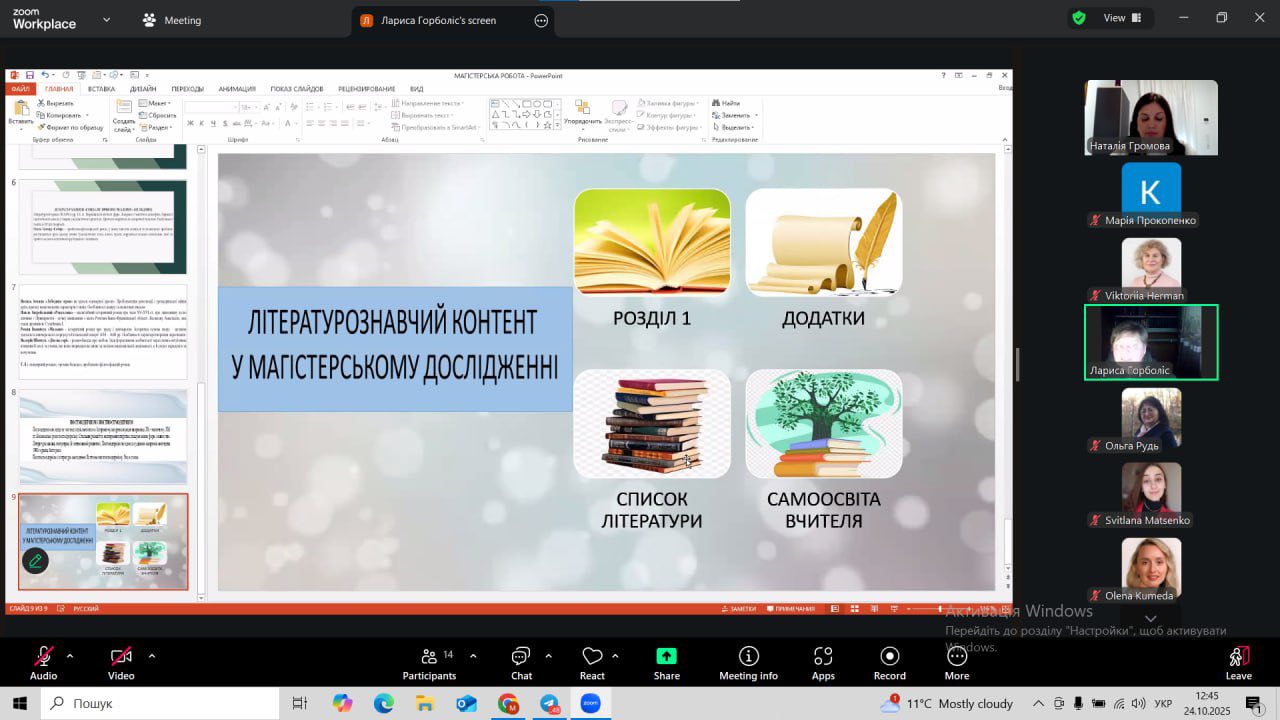This screenshot has width=1280, height=720.
Task: Switch to the Meeting tab
Action: click(x=171, y=20)
